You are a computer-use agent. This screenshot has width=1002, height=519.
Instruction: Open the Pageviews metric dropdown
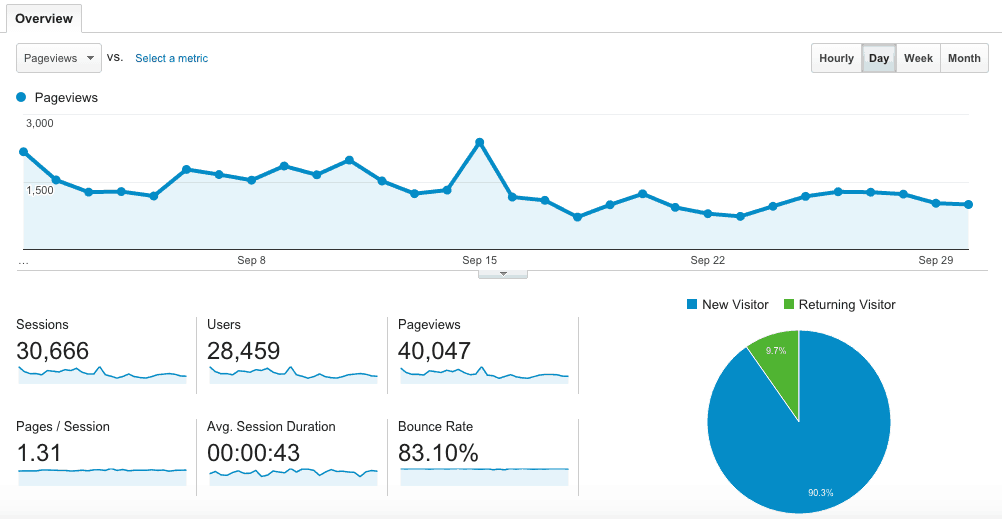click(x=59, y=58)
